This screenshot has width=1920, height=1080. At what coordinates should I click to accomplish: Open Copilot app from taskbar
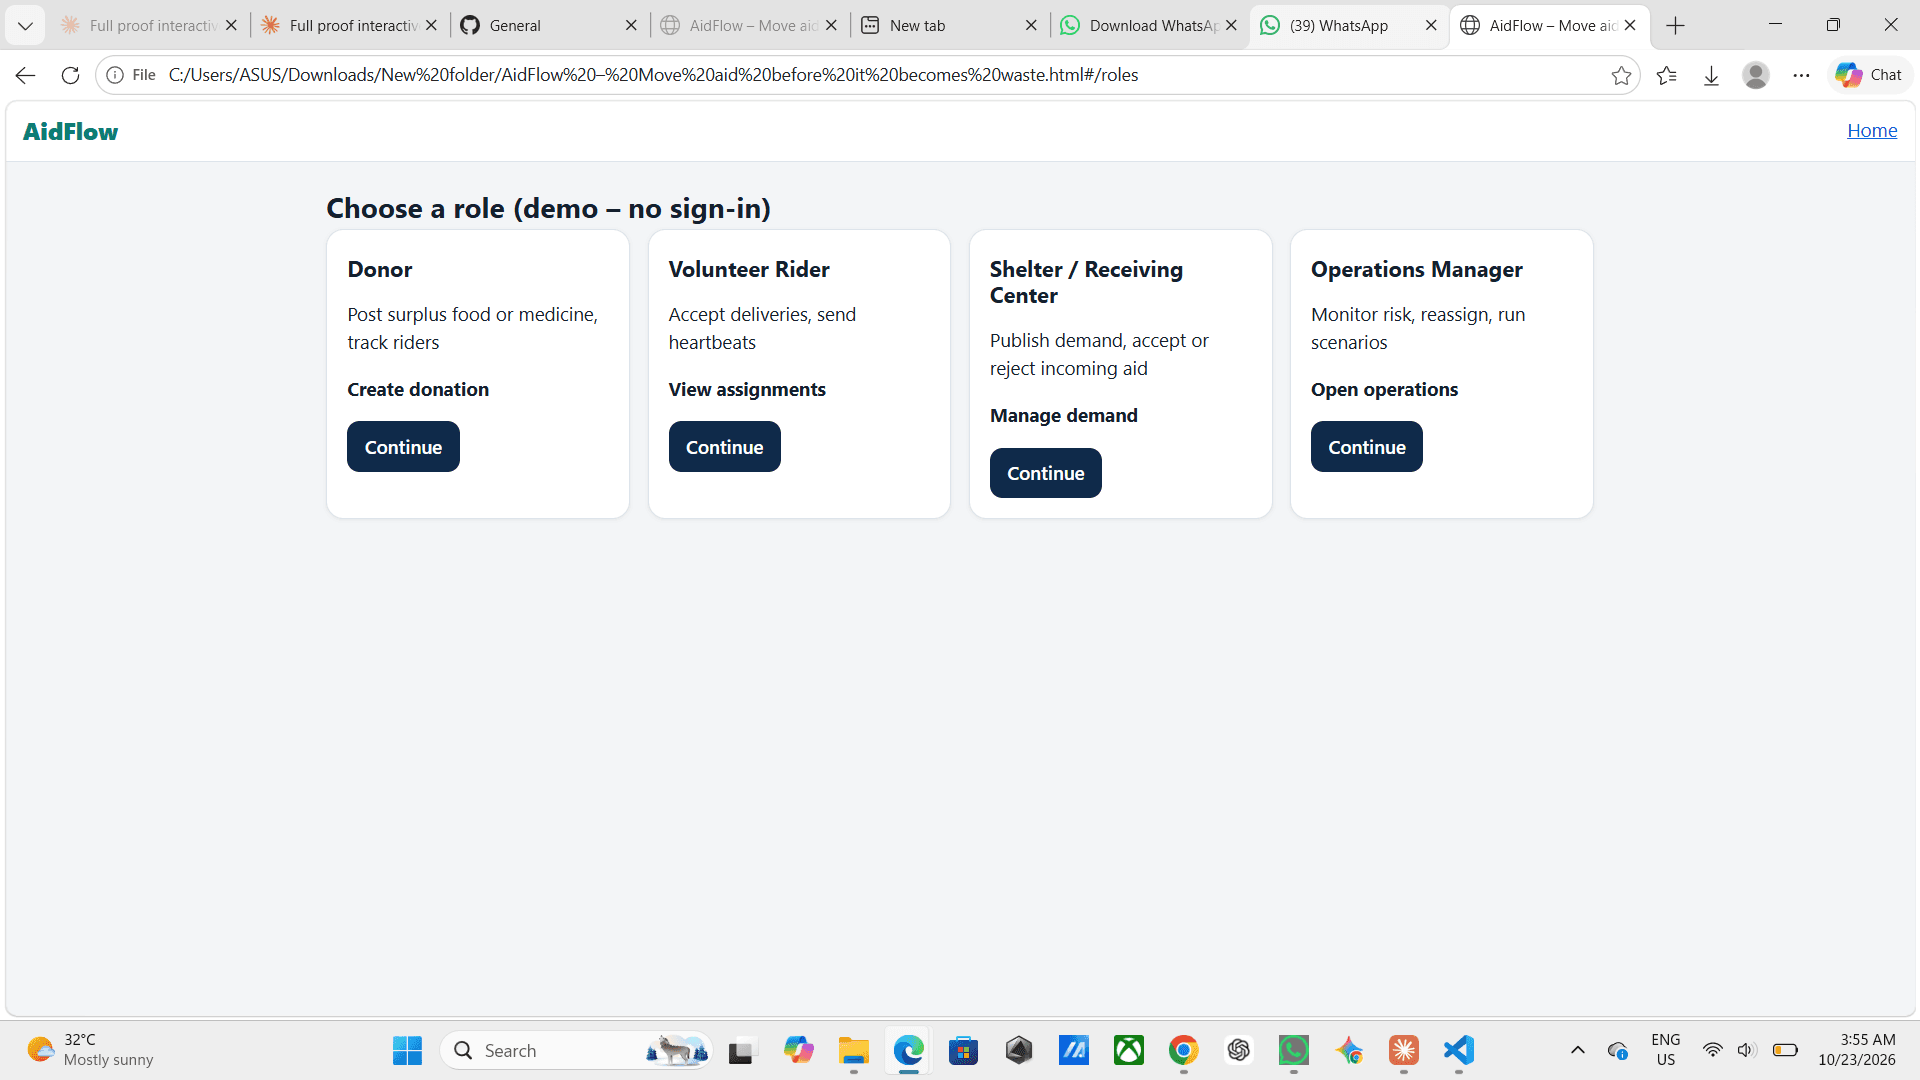[x=798, y=1050]
